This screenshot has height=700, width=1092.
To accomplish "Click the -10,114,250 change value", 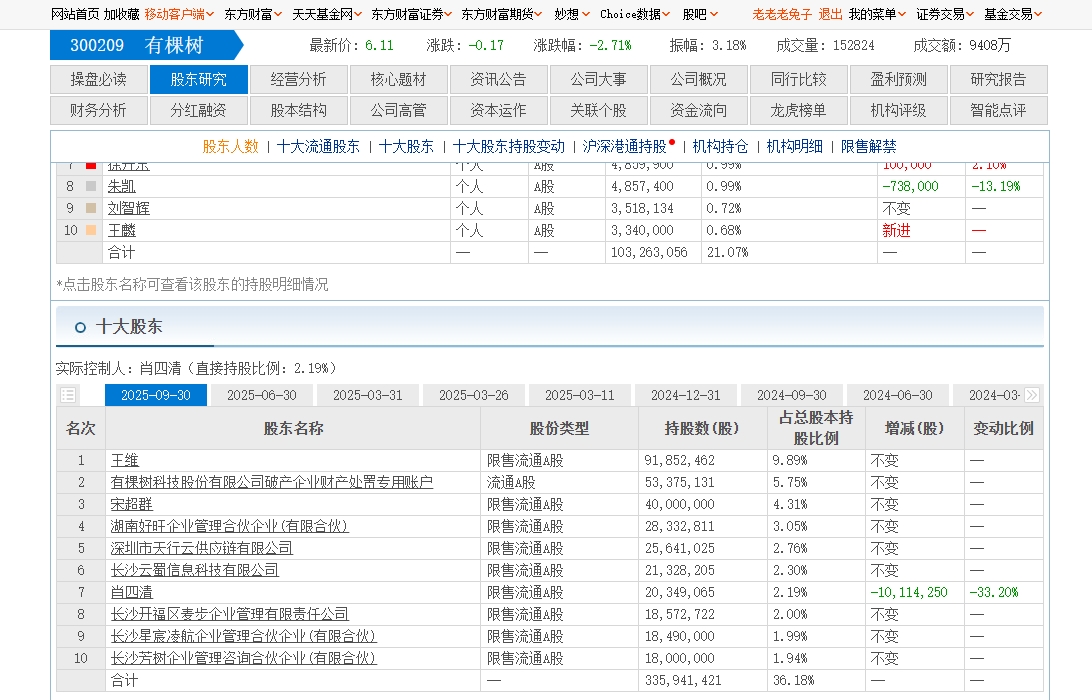I will (x=909, y=592).
